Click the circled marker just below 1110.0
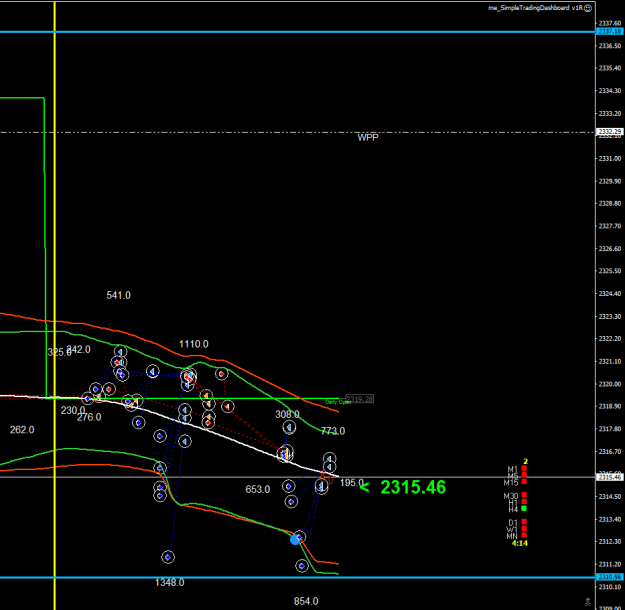 pos(189,376)
